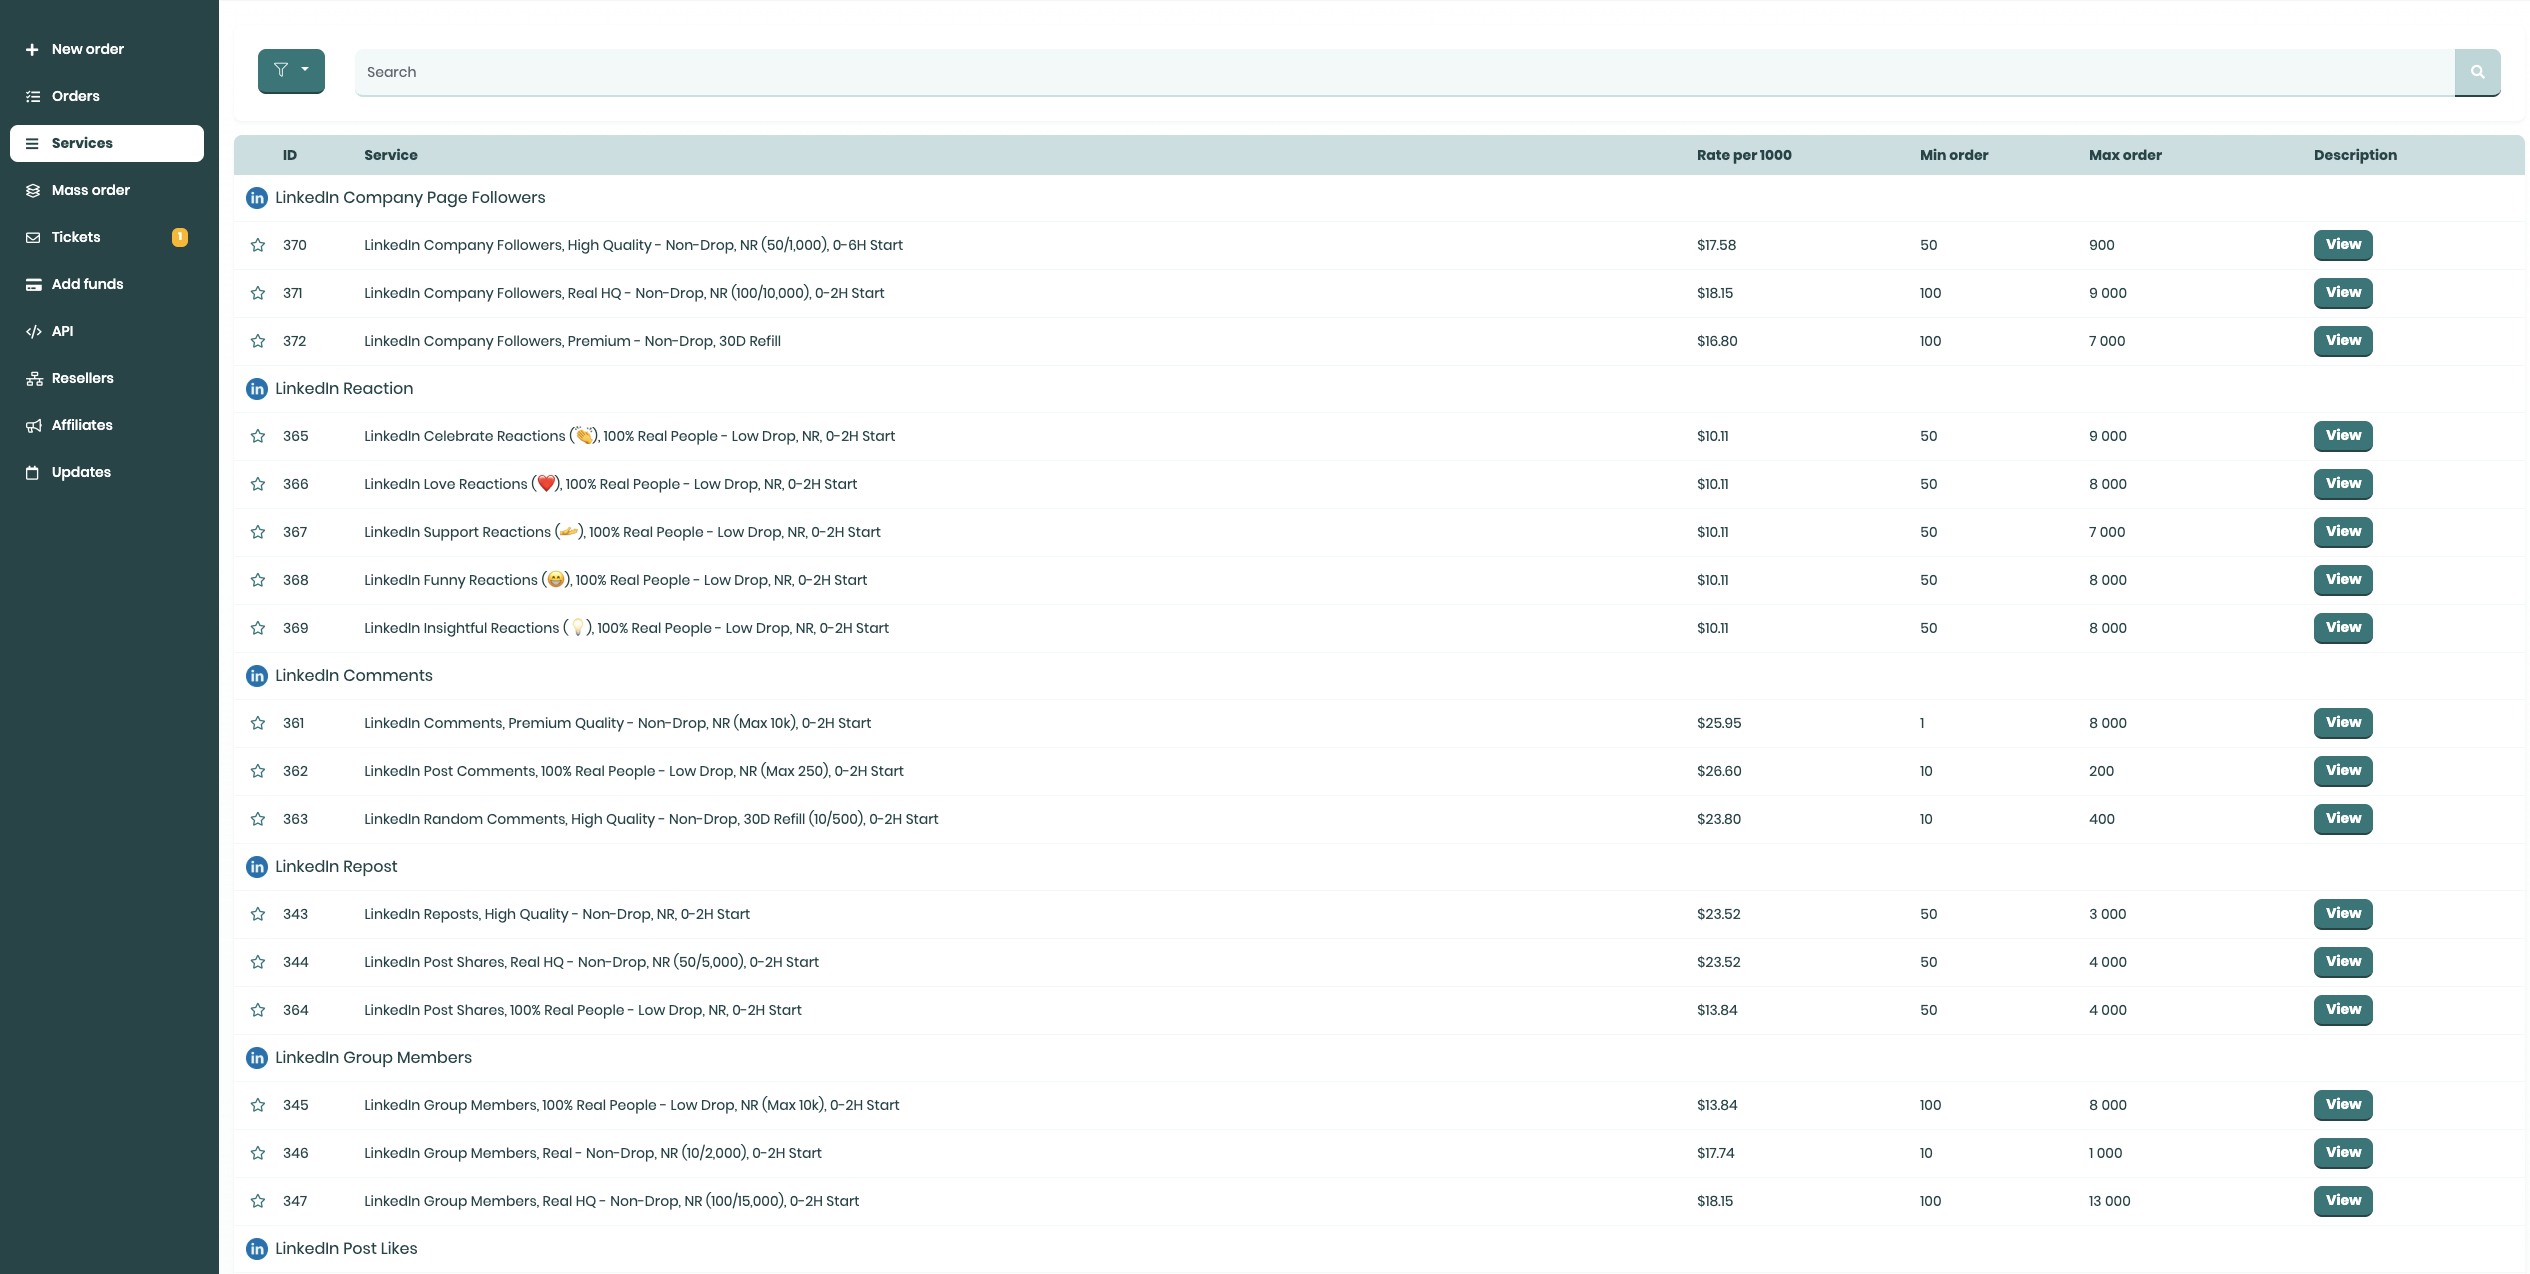Star service 372 Premium followers
2530x1274 pixels.
click(258, 341)
